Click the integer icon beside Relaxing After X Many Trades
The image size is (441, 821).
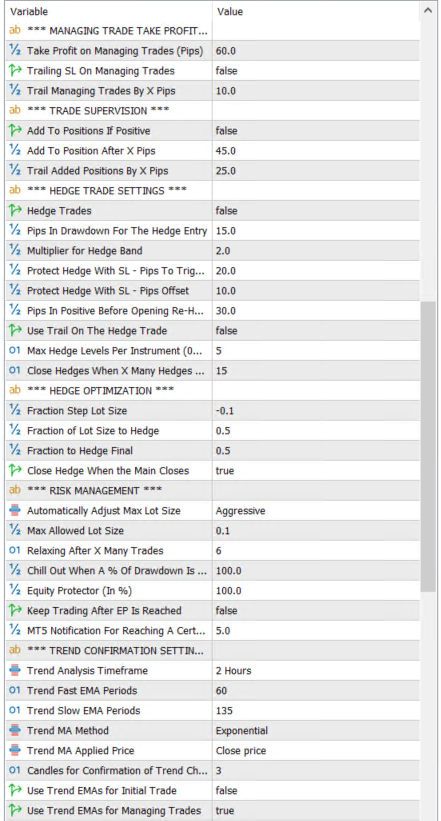click(15, 551)
